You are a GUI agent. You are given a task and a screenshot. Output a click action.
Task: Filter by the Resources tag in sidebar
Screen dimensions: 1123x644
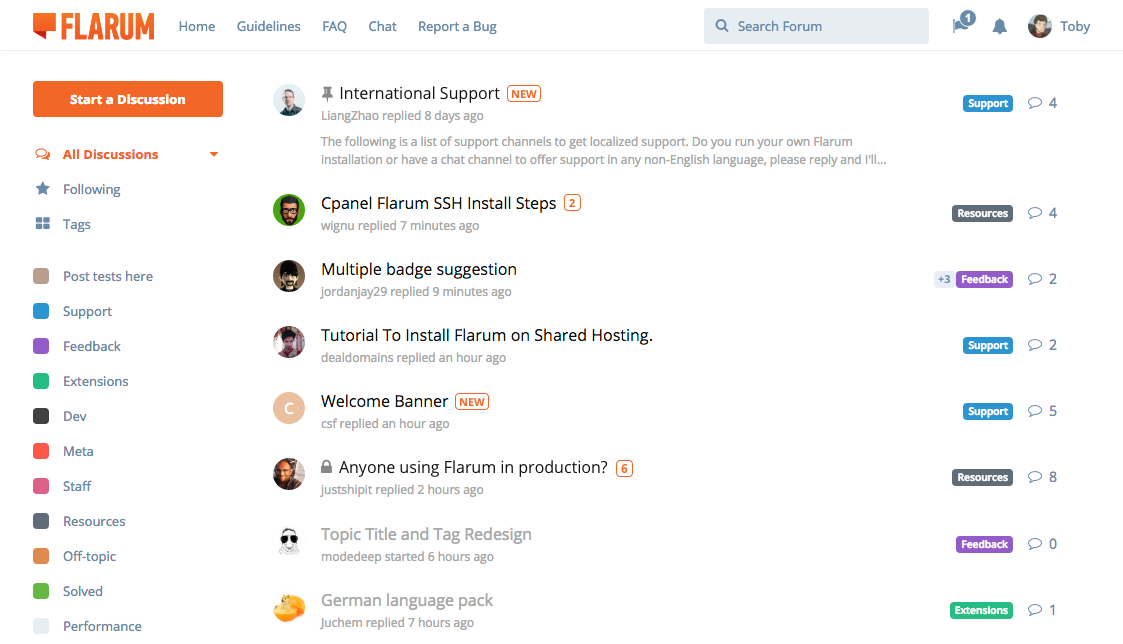94,522
